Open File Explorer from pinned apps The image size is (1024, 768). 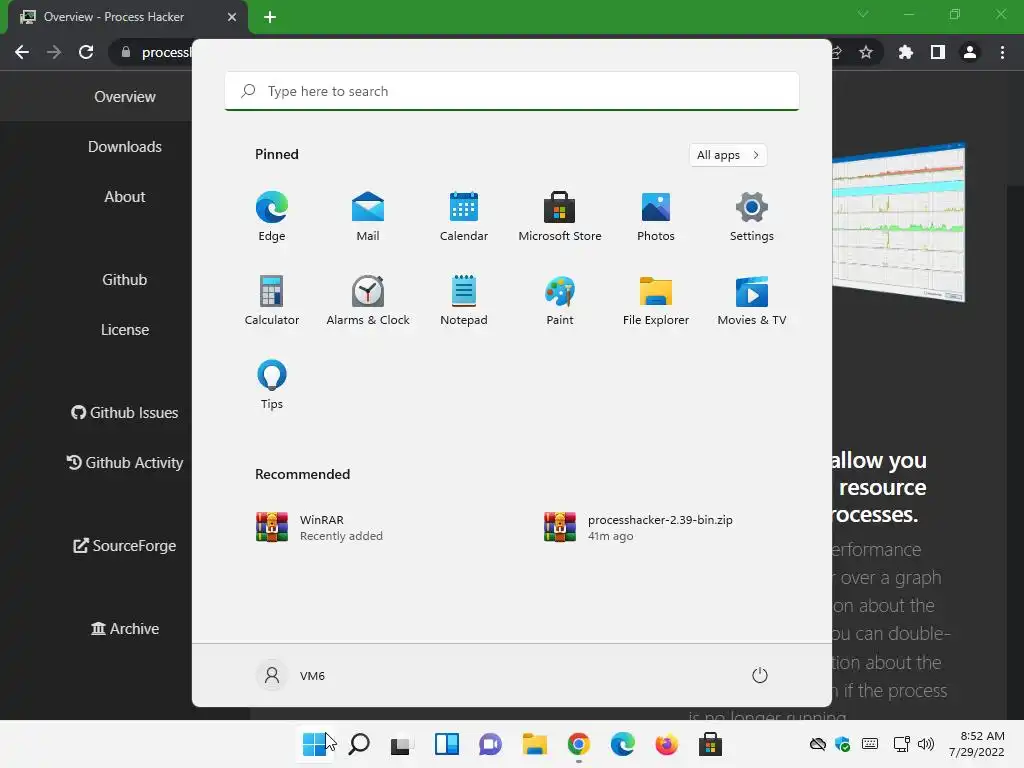(x=656, y=300)
